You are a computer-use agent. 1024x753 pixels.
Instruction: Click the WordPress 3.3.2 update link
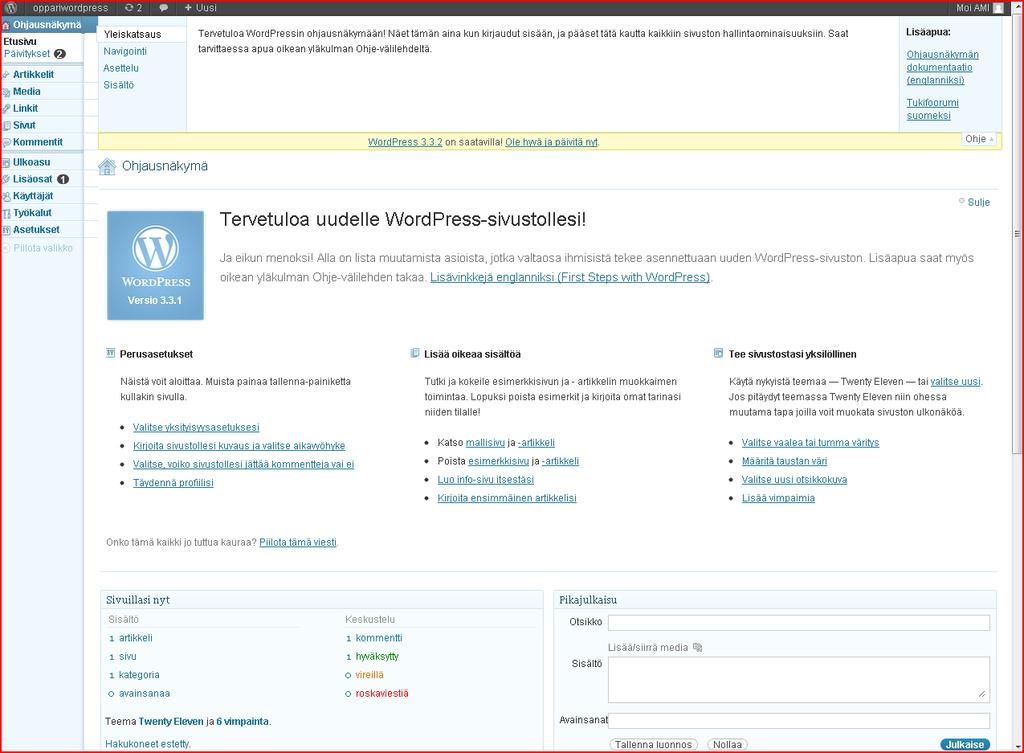pyautogui.click(x=405, y=142)
